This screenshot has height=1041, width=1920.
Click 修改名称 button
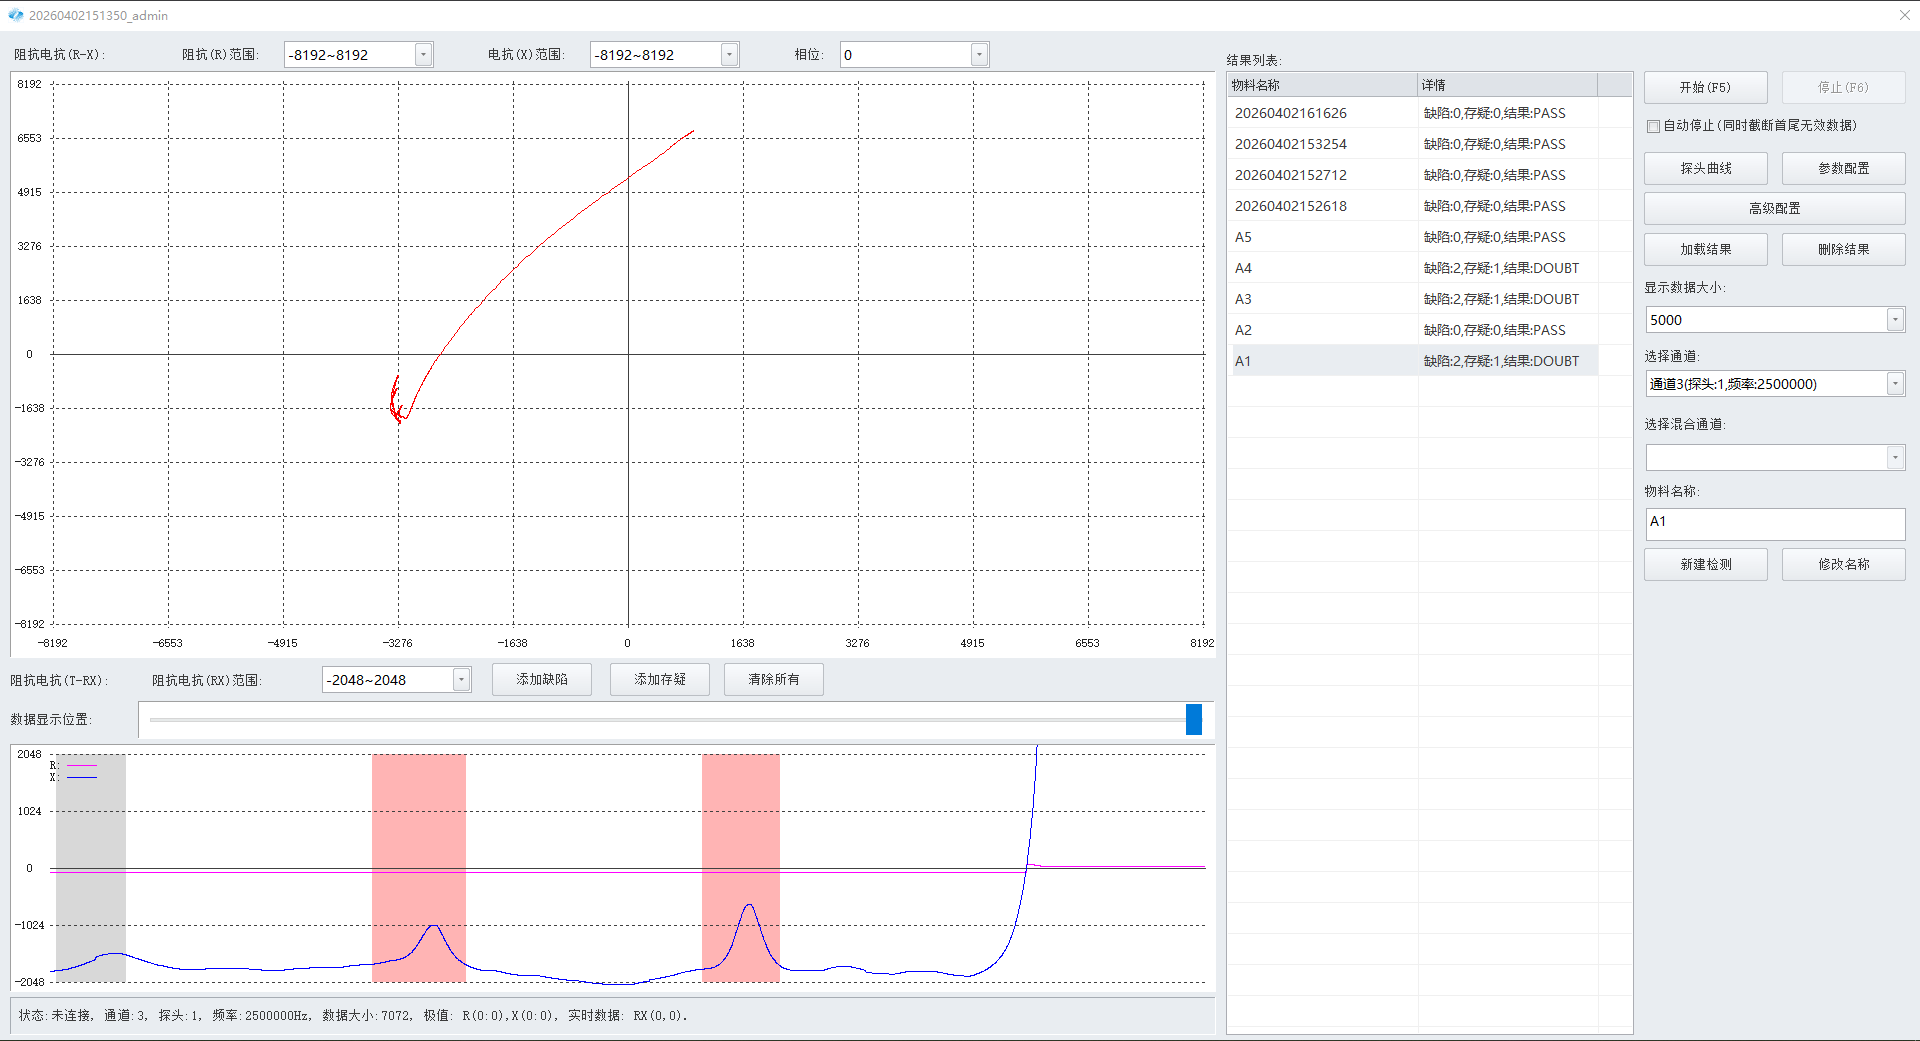point(1843,565)
